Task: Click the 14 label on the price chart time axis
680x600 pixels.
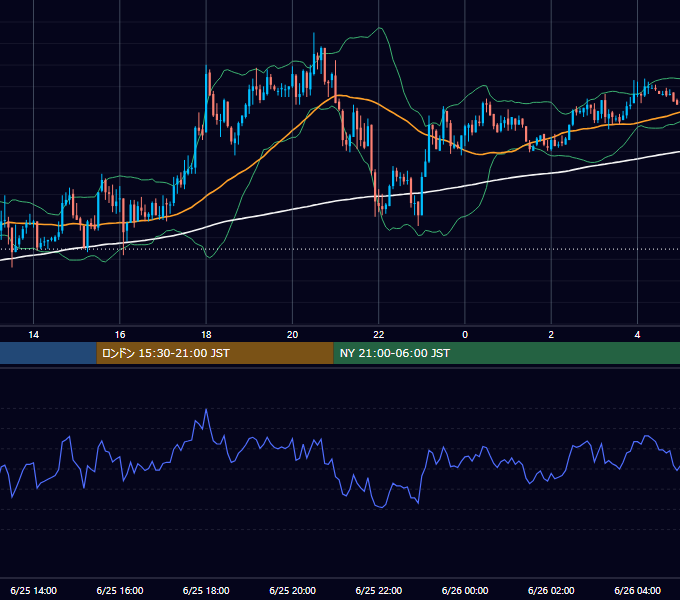Action: coord(33,335)
